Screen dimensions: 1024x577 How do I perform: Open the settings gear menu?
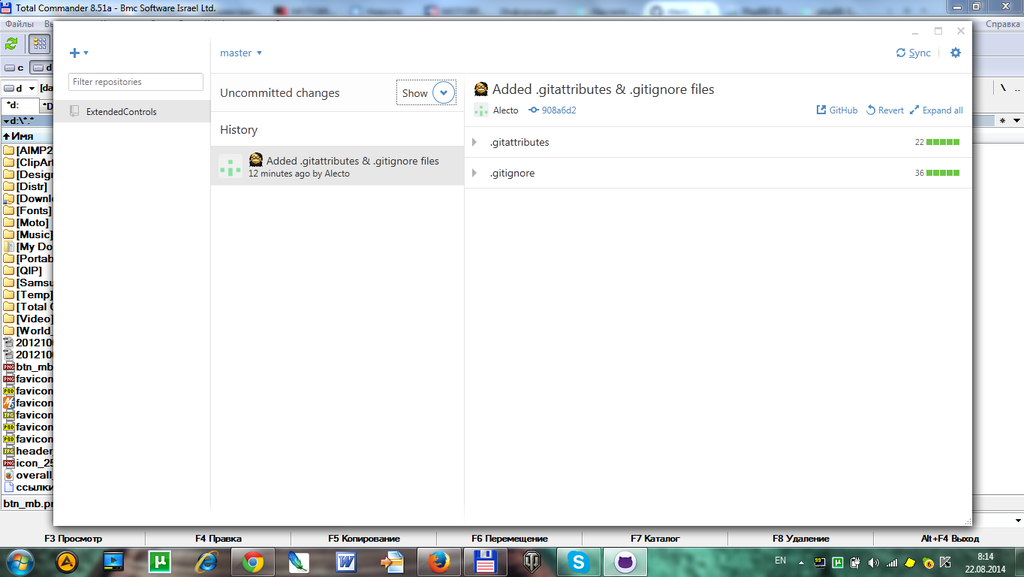(x=955, y=53)
